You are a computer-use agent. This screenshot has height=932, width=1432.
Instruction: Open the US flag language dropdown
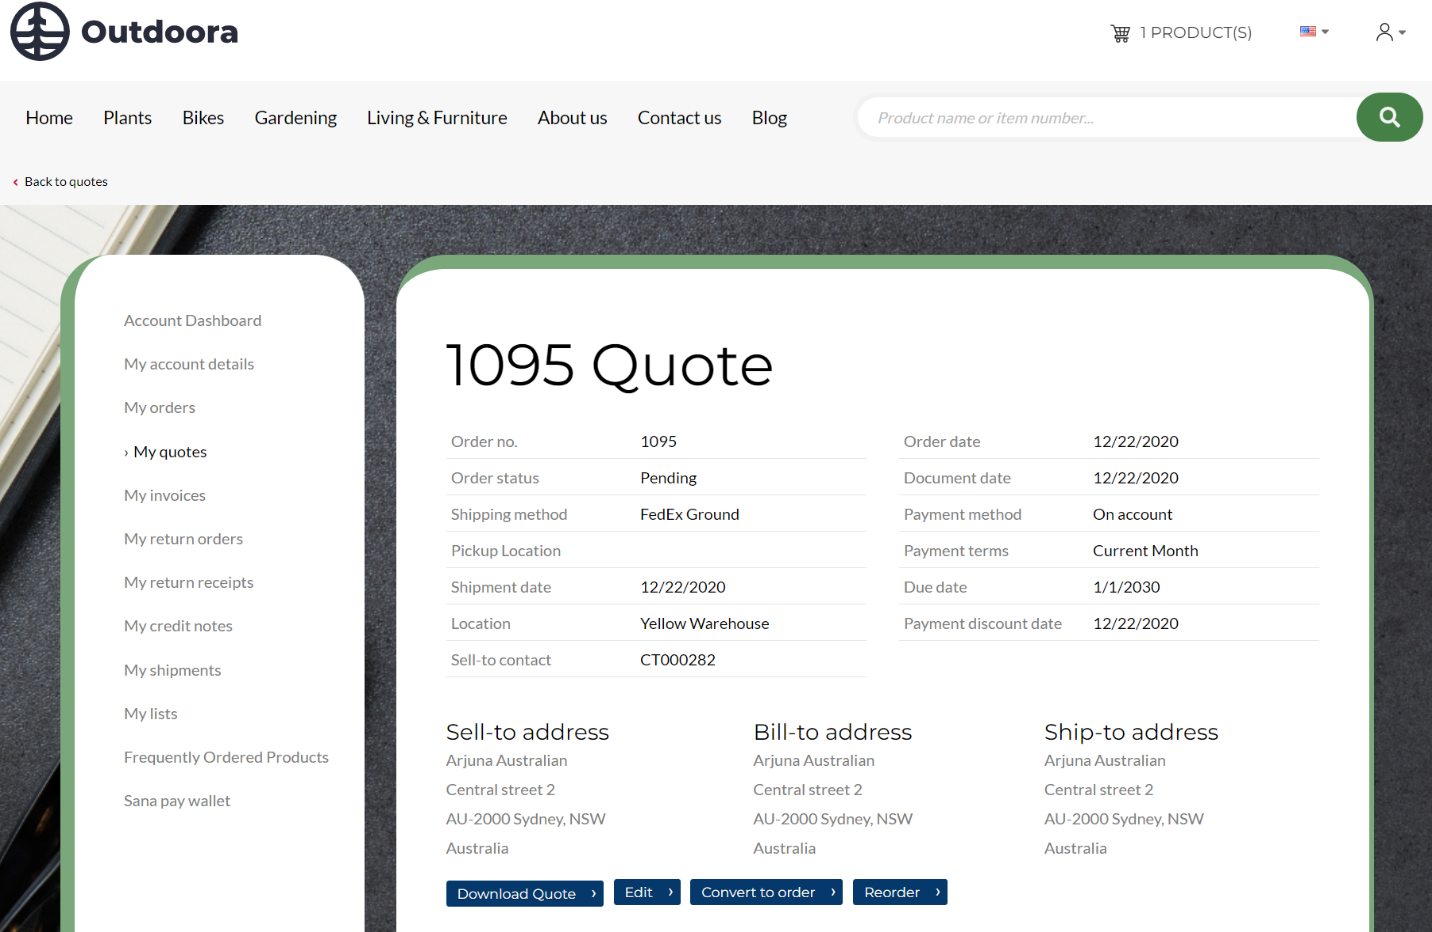1314,32
